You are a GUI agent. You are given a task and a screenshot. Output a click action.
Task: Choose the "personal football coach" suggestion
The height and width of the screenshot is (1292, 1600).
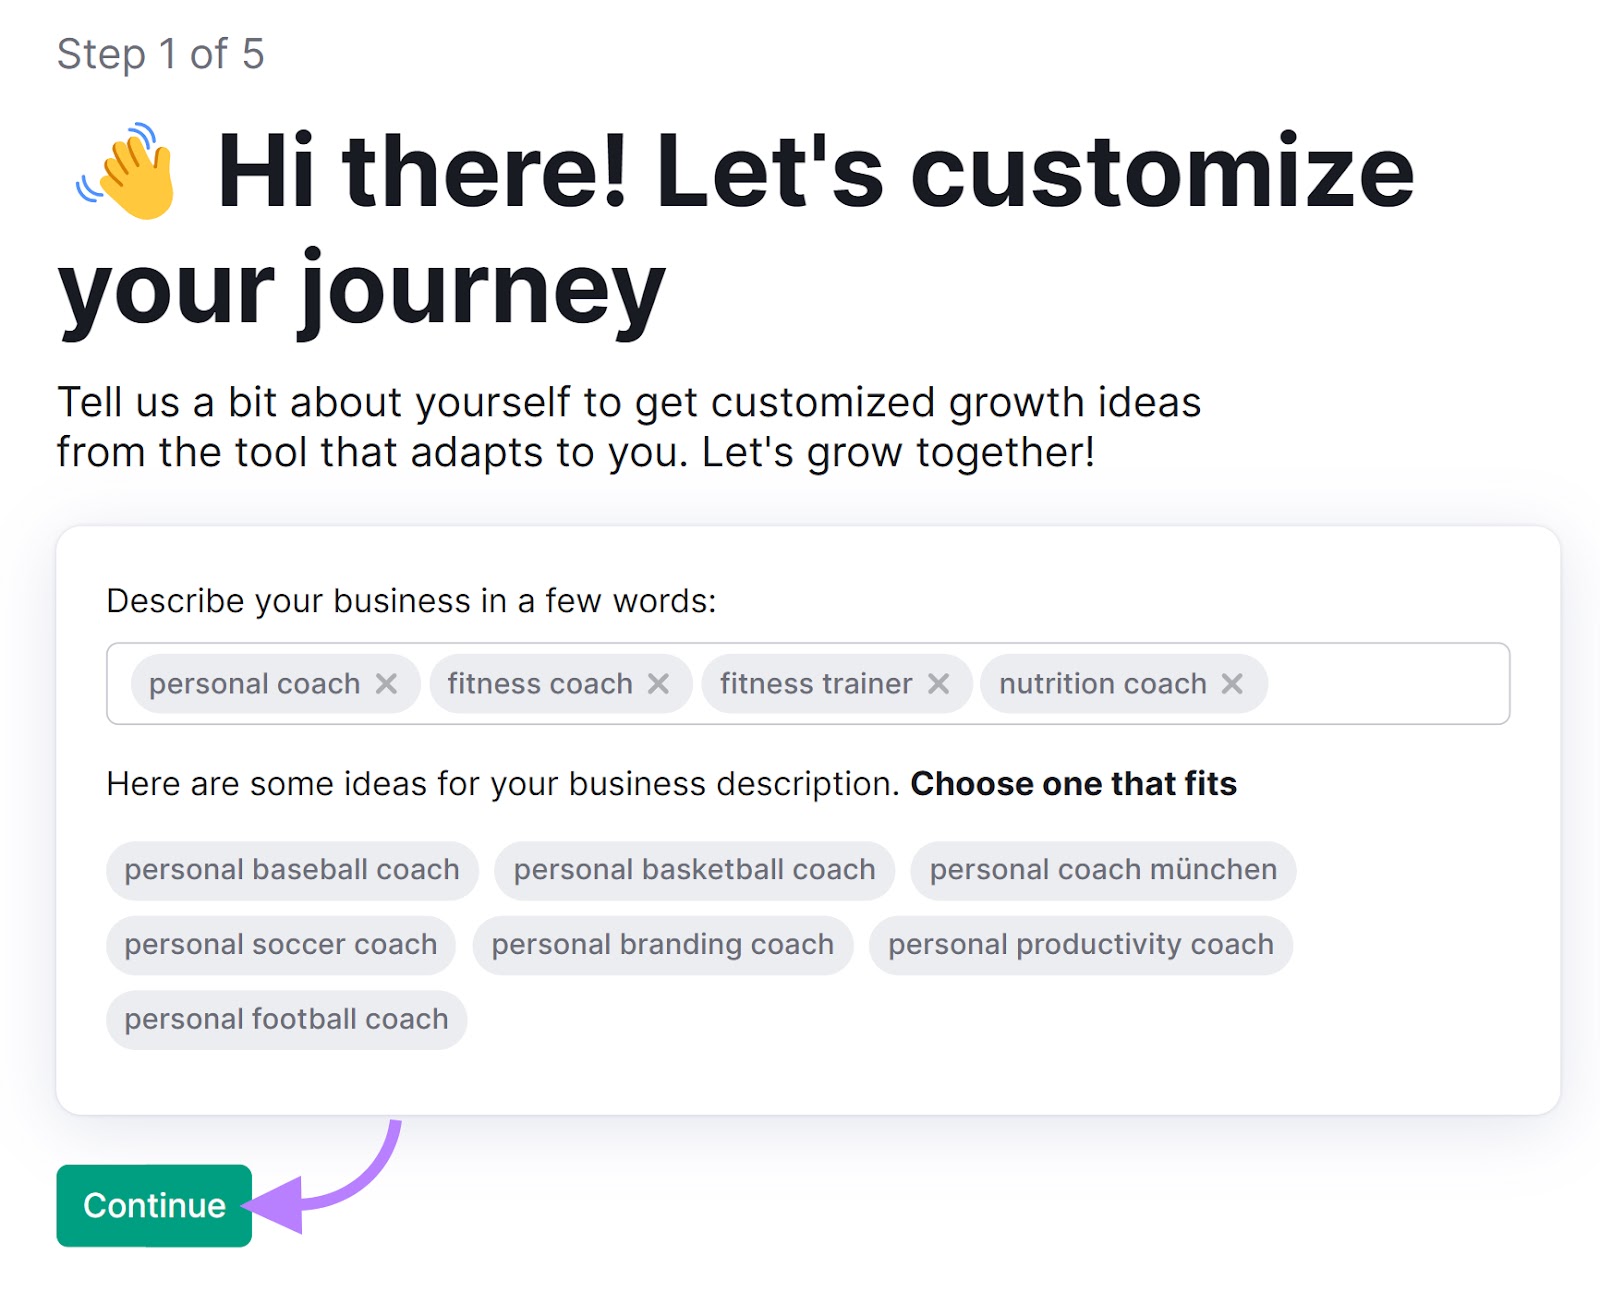click(285, 1019)
